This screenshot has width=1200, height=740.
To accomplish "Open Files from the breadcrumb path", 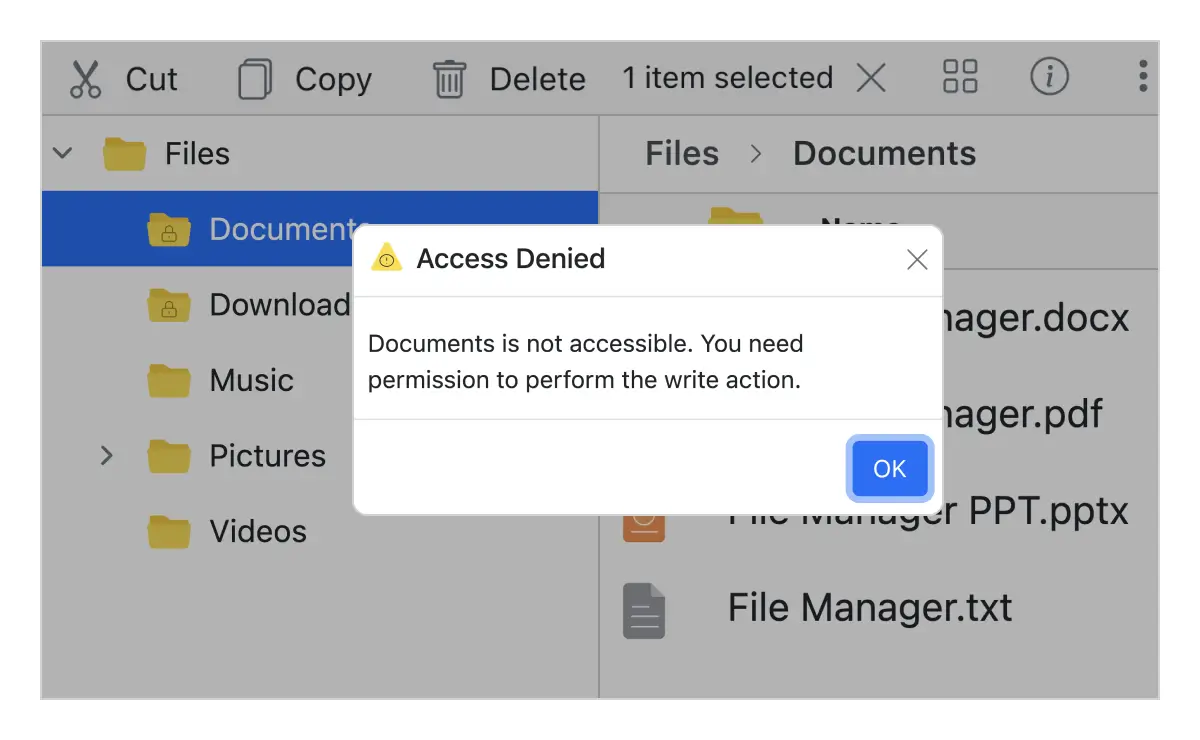I will coord(681,153).
